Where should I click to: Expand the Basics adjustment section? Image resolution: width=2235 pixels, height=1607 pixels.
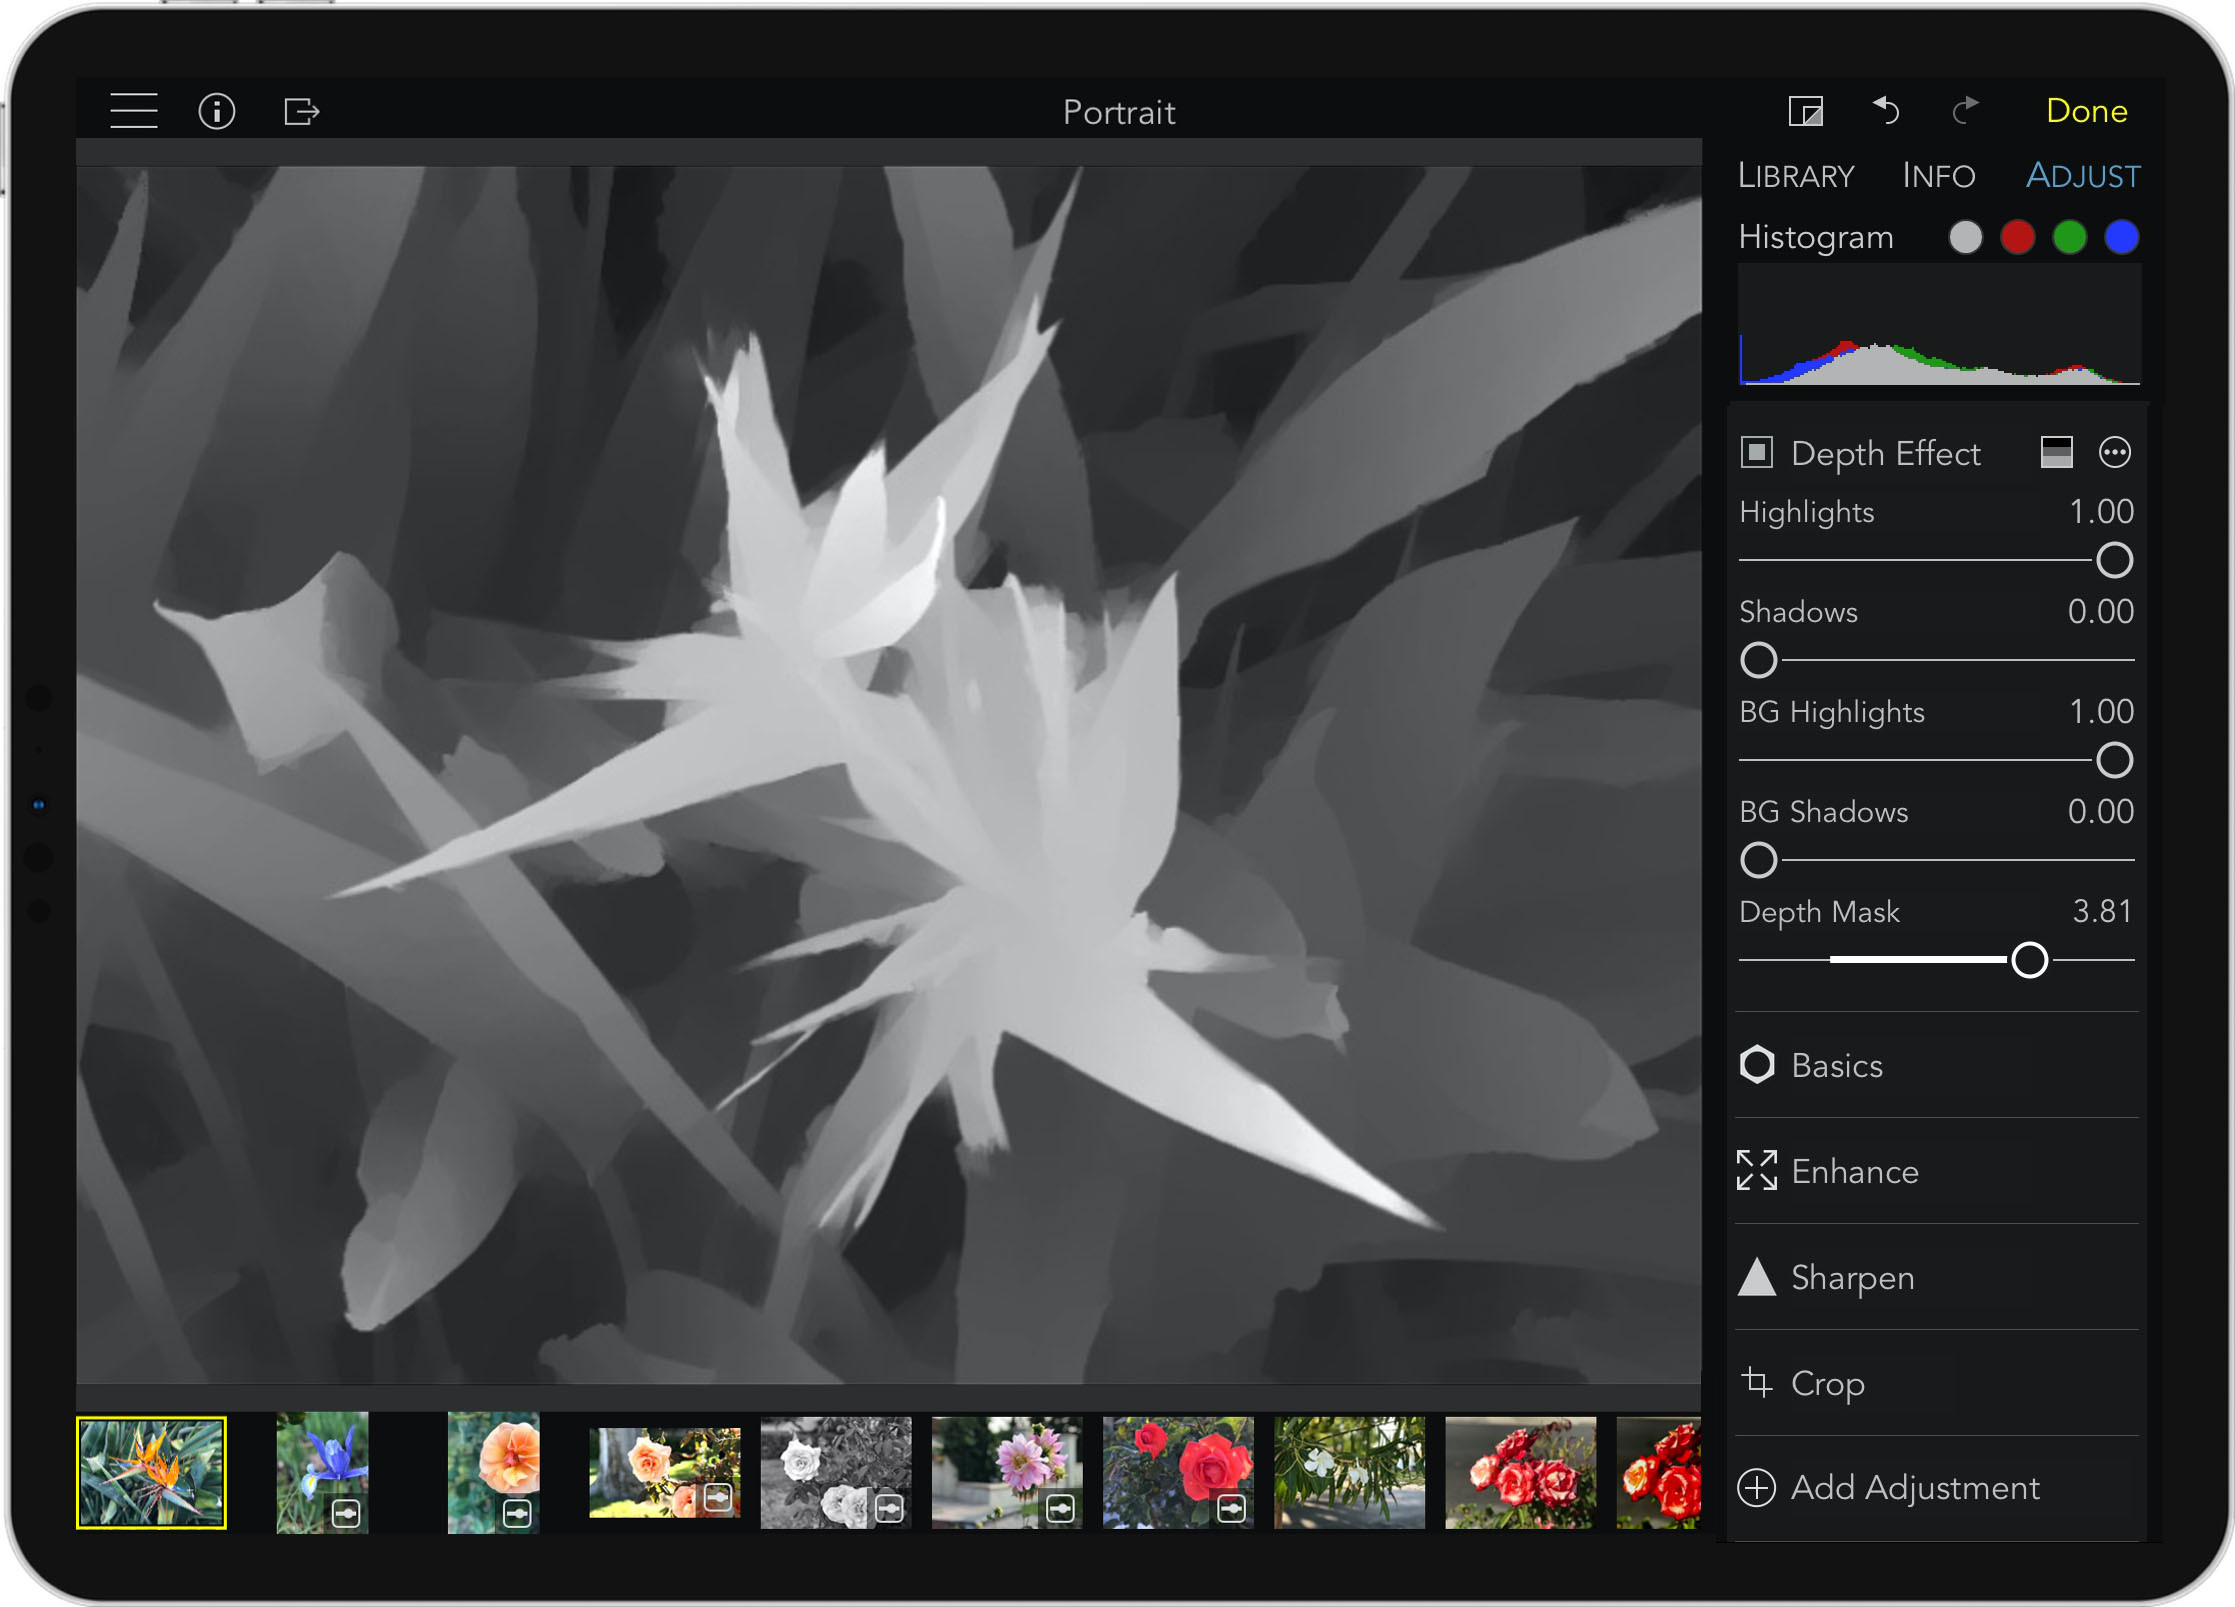point(1936,1065)
